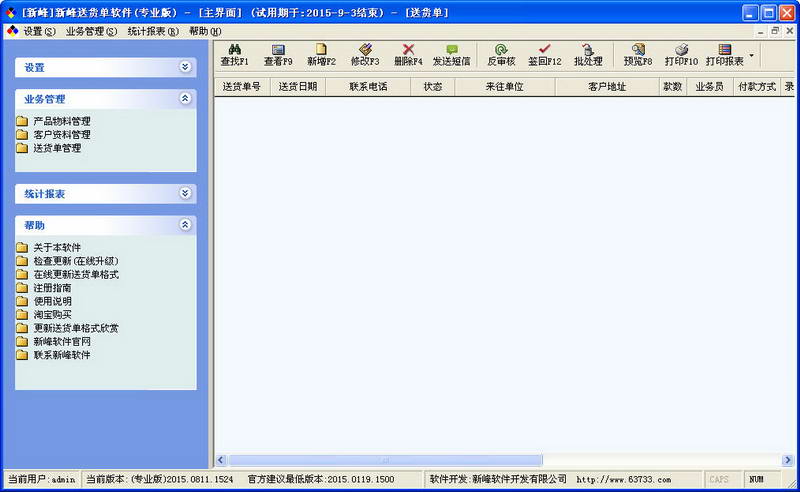
Task: Click the 预览F8 print preview icon
Action: coord(638,50)
